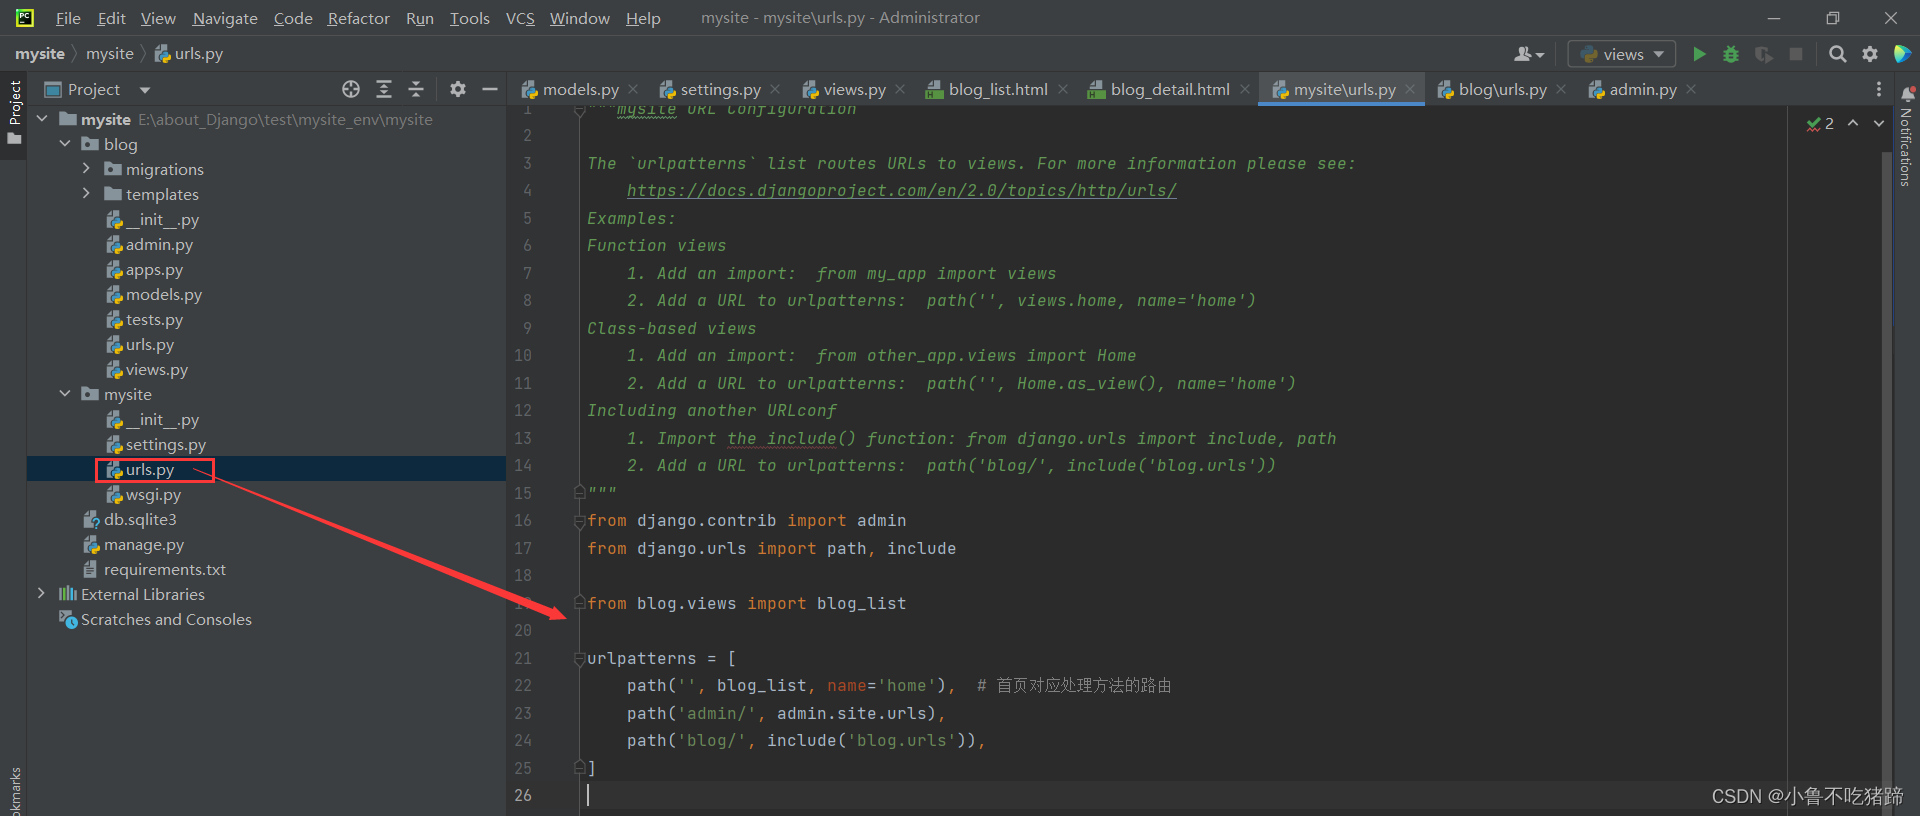Click the urls.py breadcrumb item

point(189,54)
